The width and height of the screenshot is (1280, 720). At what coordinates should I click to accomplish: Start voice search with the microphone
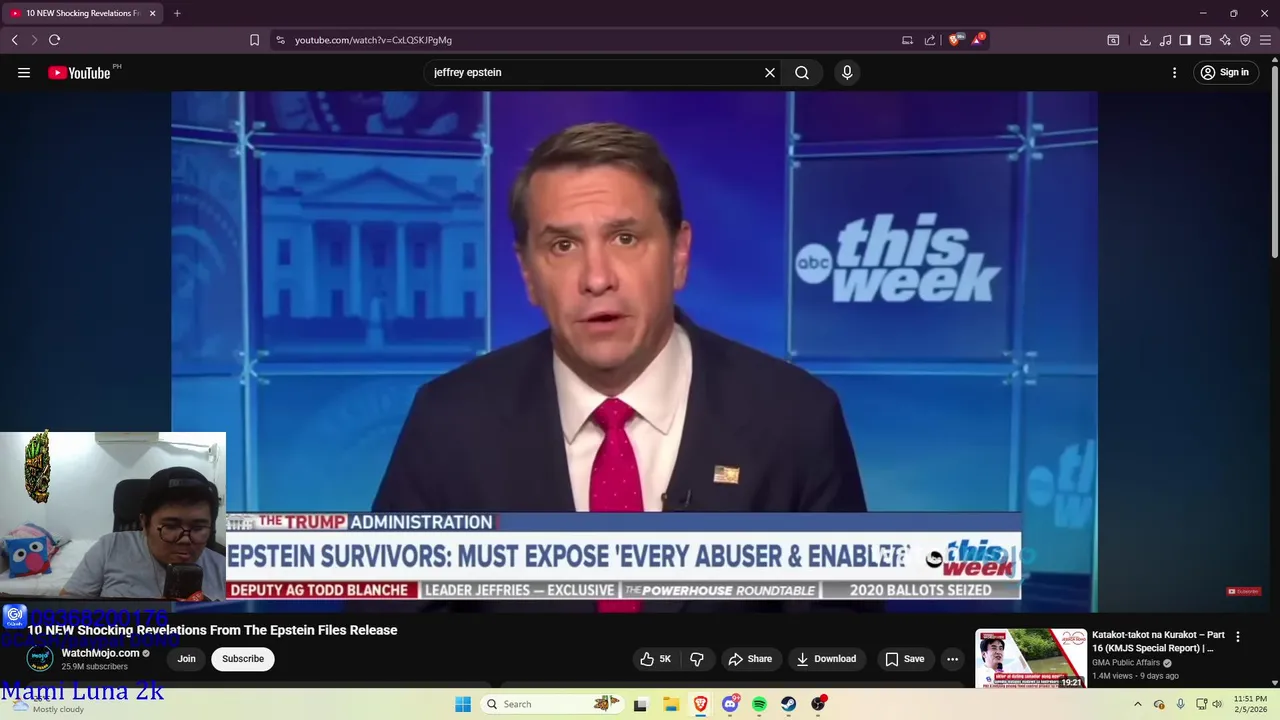tap(847, 72)
